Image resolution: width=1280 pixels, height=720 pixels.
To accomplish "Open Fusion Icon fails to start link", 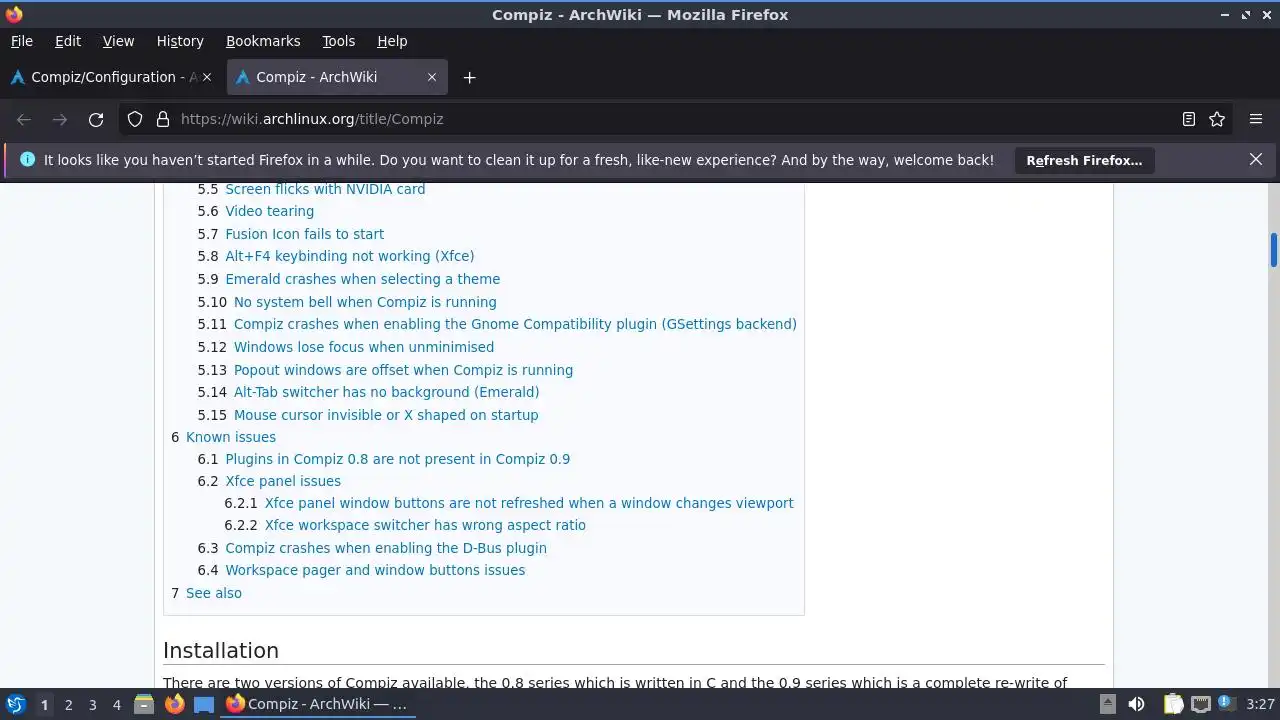I will click(x=304, y=234).
